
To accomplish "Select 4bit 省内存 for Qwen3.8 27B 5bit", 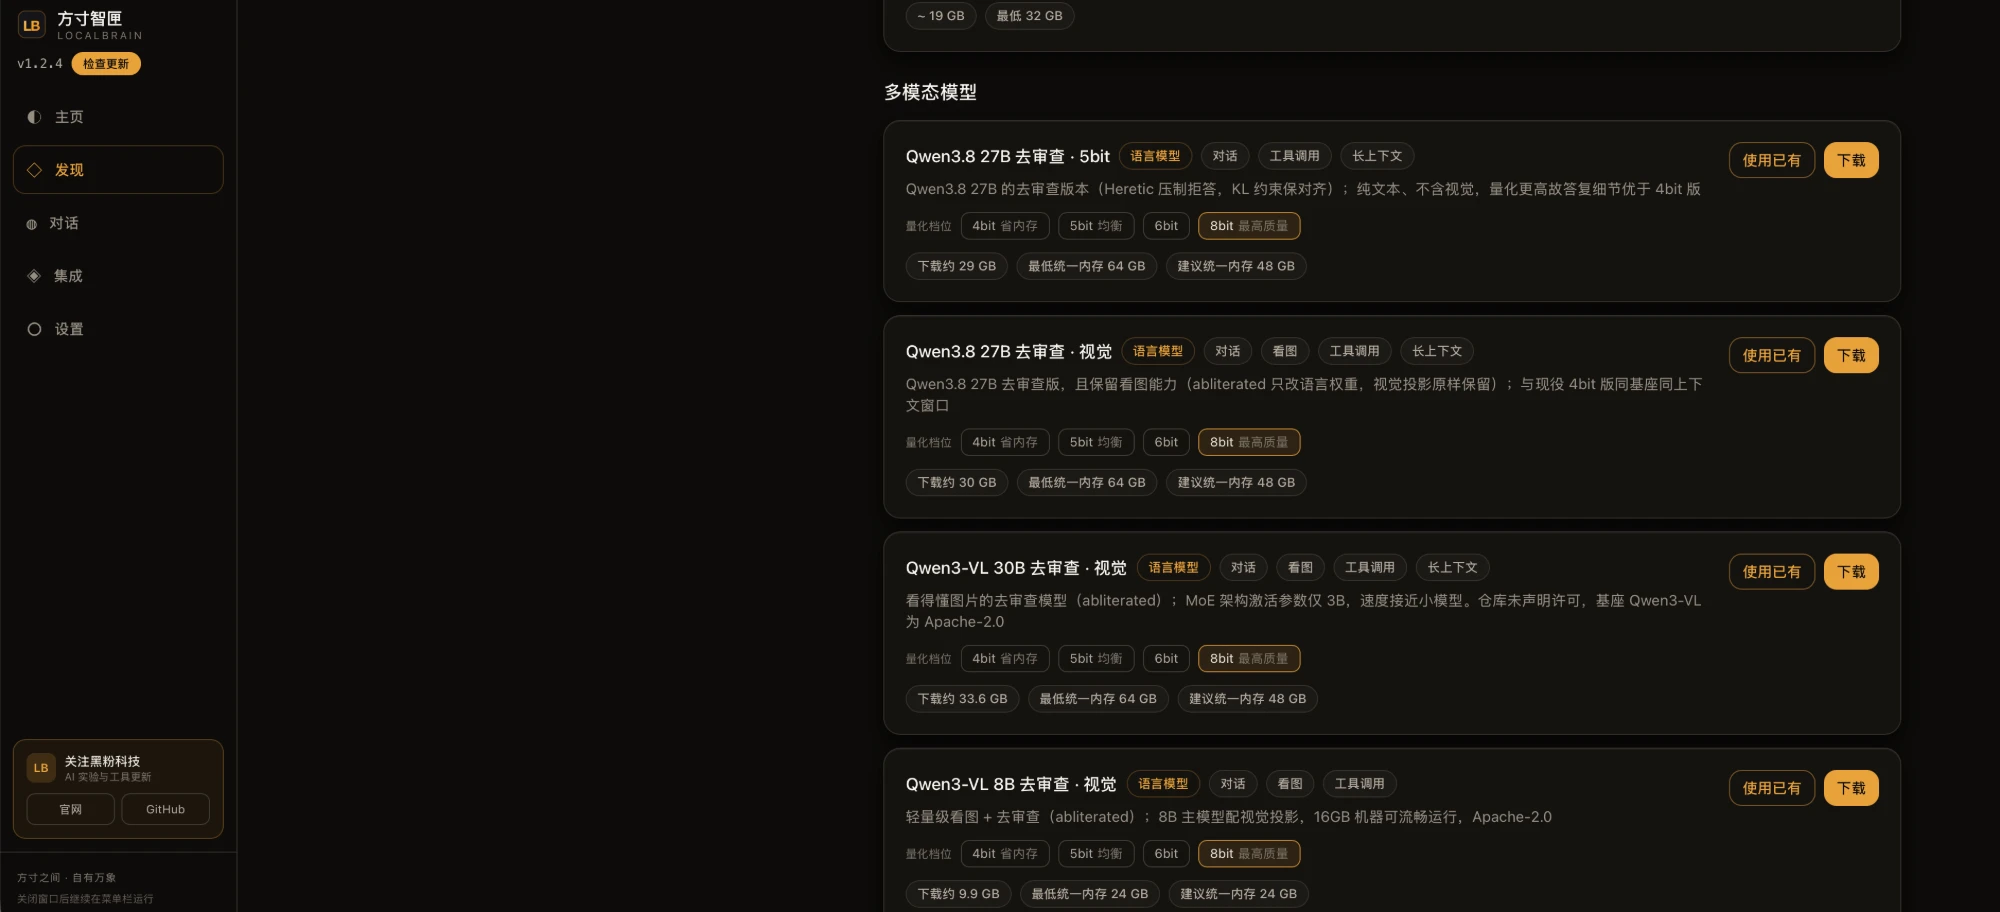I will (1005, 226).
